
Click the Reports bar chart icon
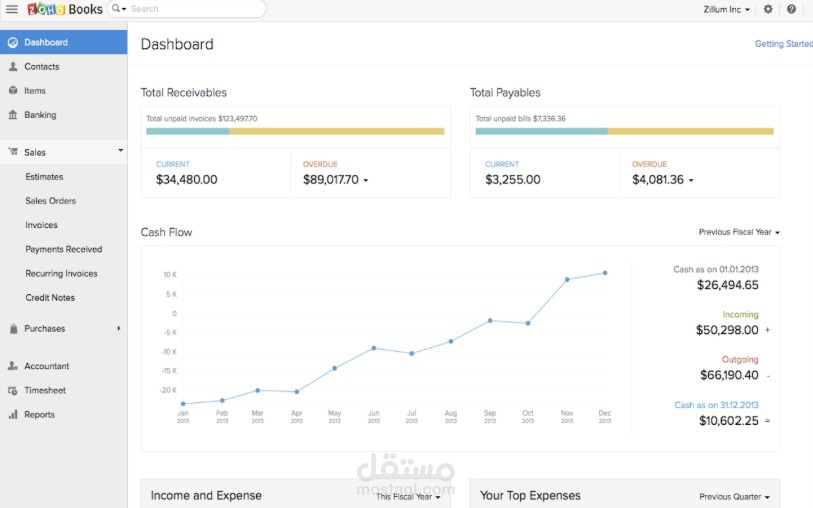pos(13,415)
